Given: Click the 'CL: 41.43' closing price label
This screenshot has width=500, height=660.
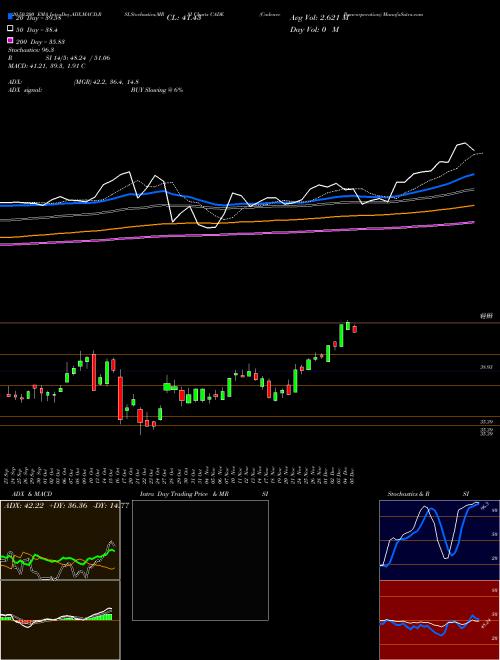Looking at the screenshot, I should coord(184,18).
